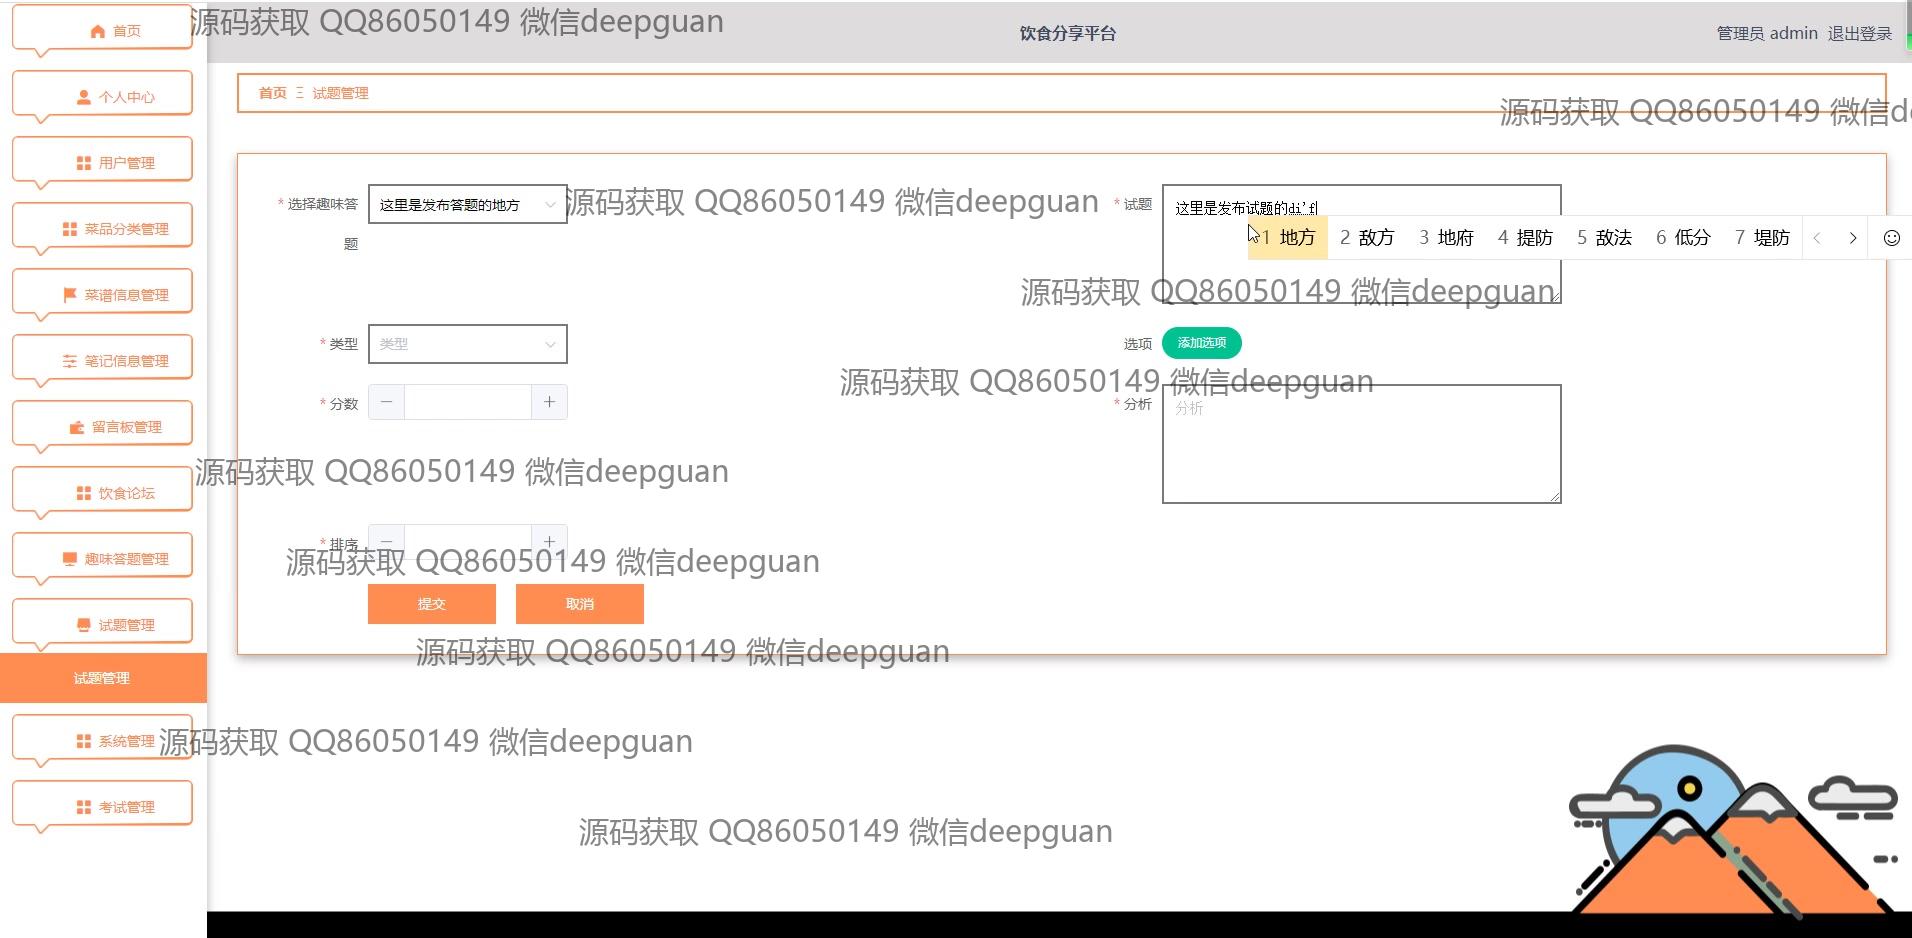Screen dimensions: 1912x938
Task: Open the 类型 dropdown
Action: (x=467, y=344)
